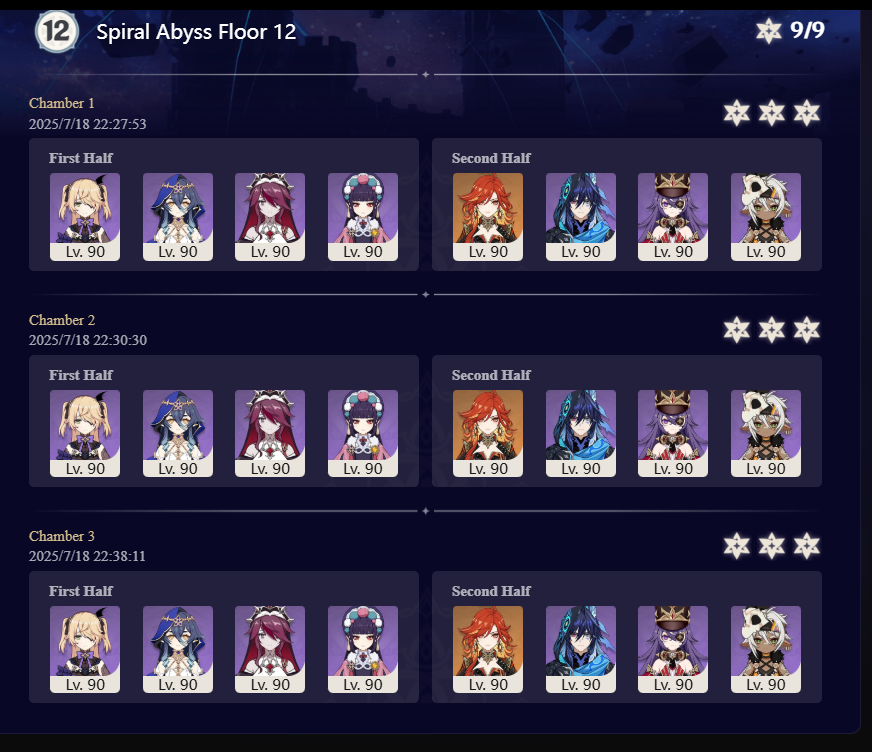This screenshot has width=872, height=752.
Task: Click the first star of Chamber 1
Action: click(x=737, y=113)
